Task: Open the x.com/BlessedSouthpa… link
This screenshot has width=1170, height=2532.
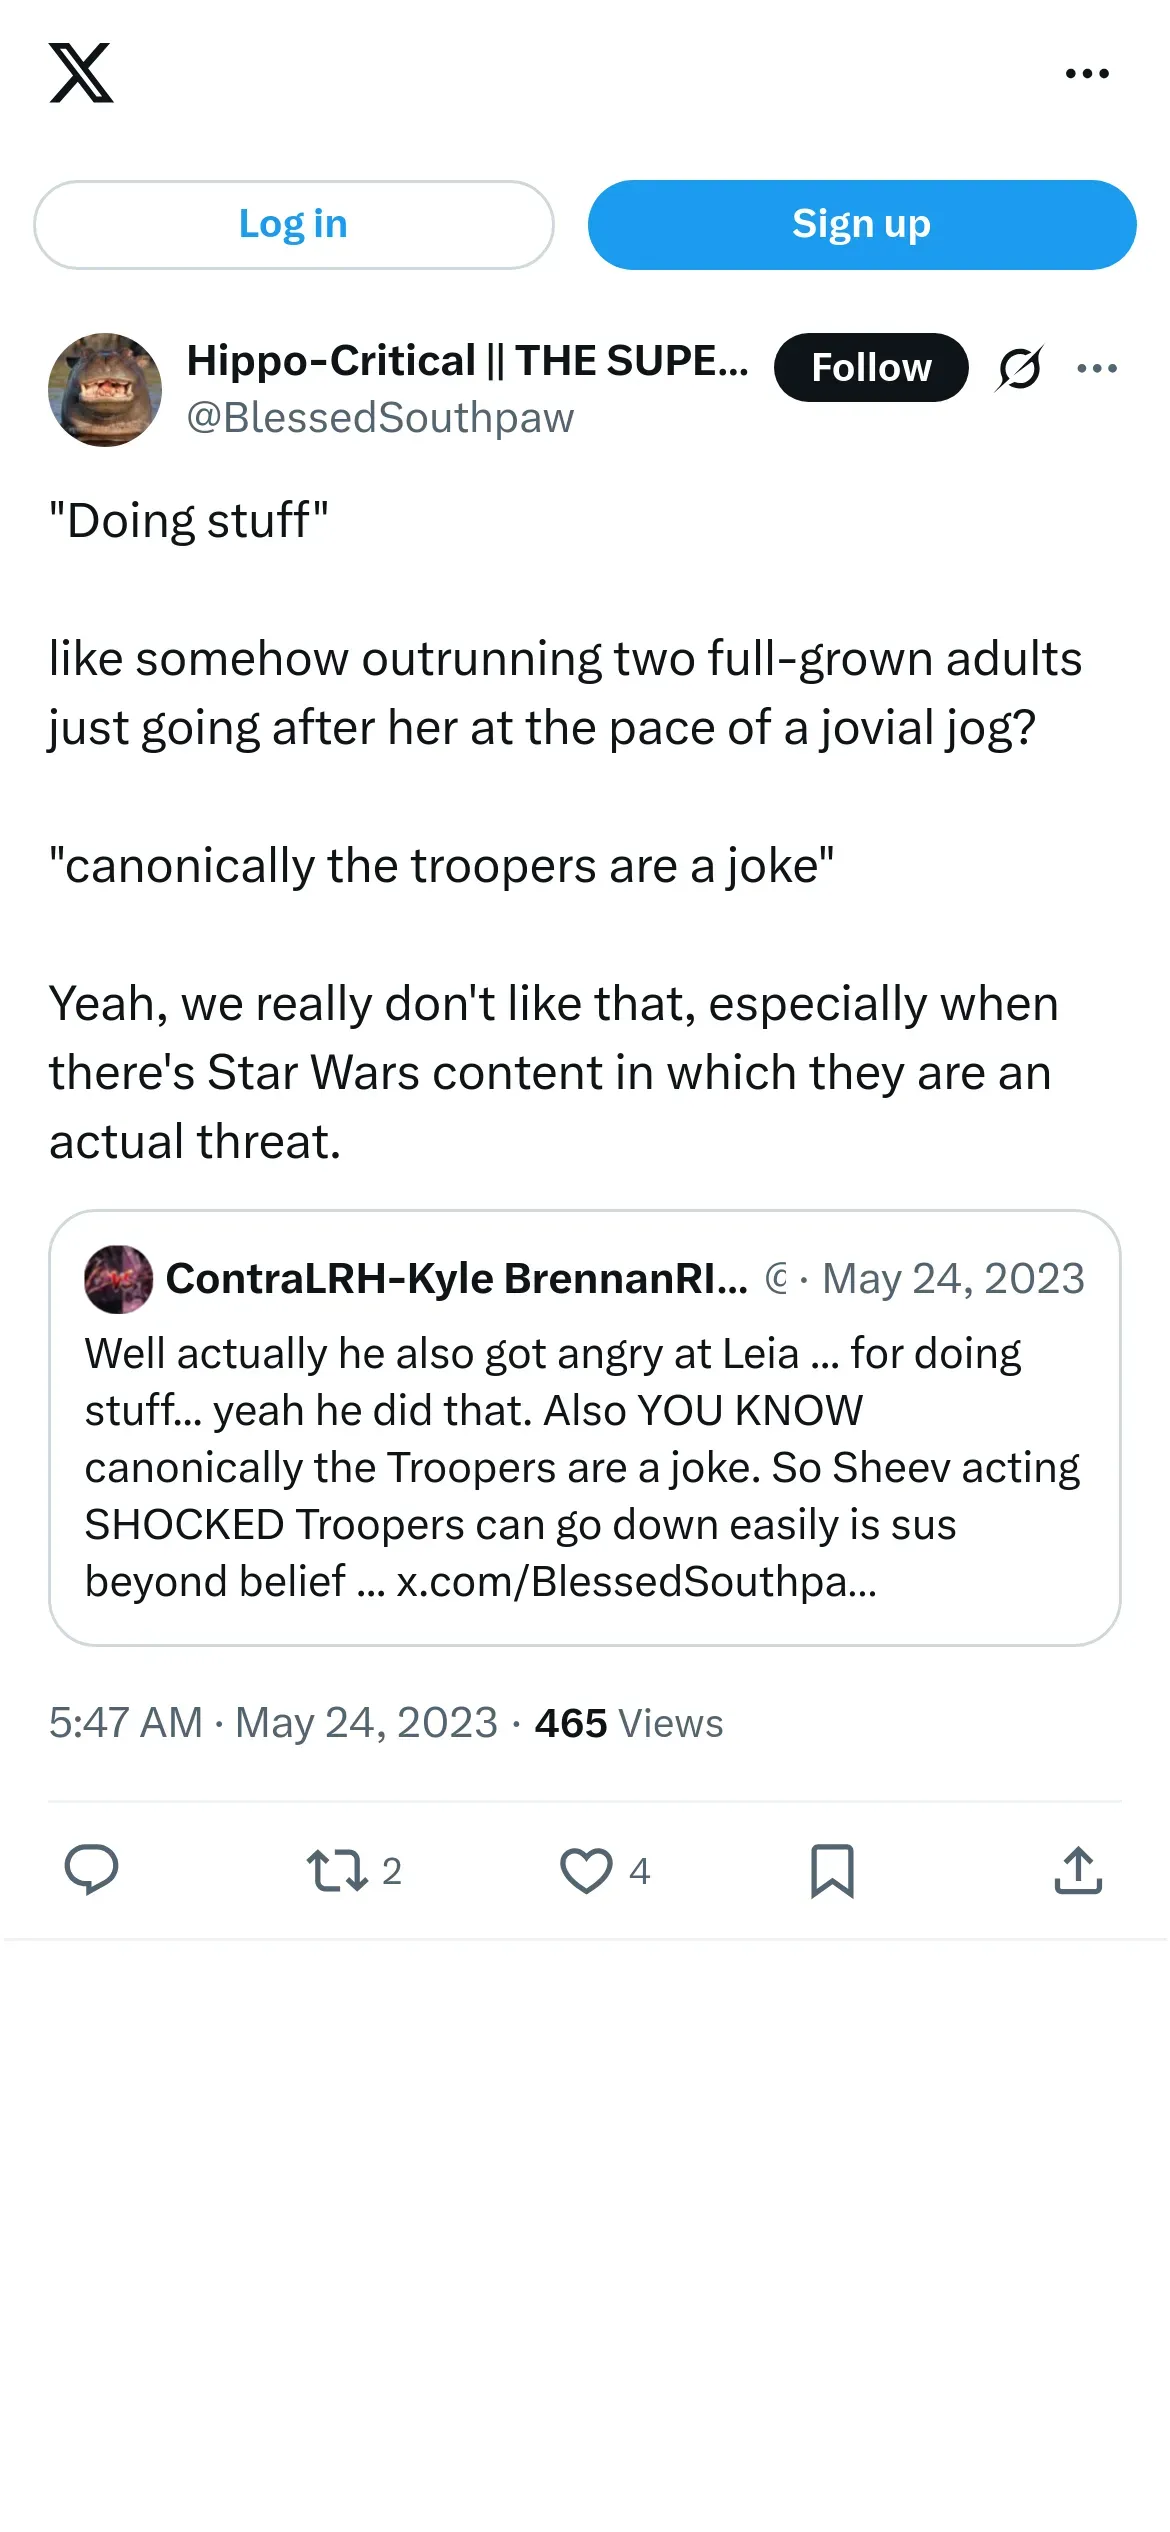Action: [x=636, y=1581]
